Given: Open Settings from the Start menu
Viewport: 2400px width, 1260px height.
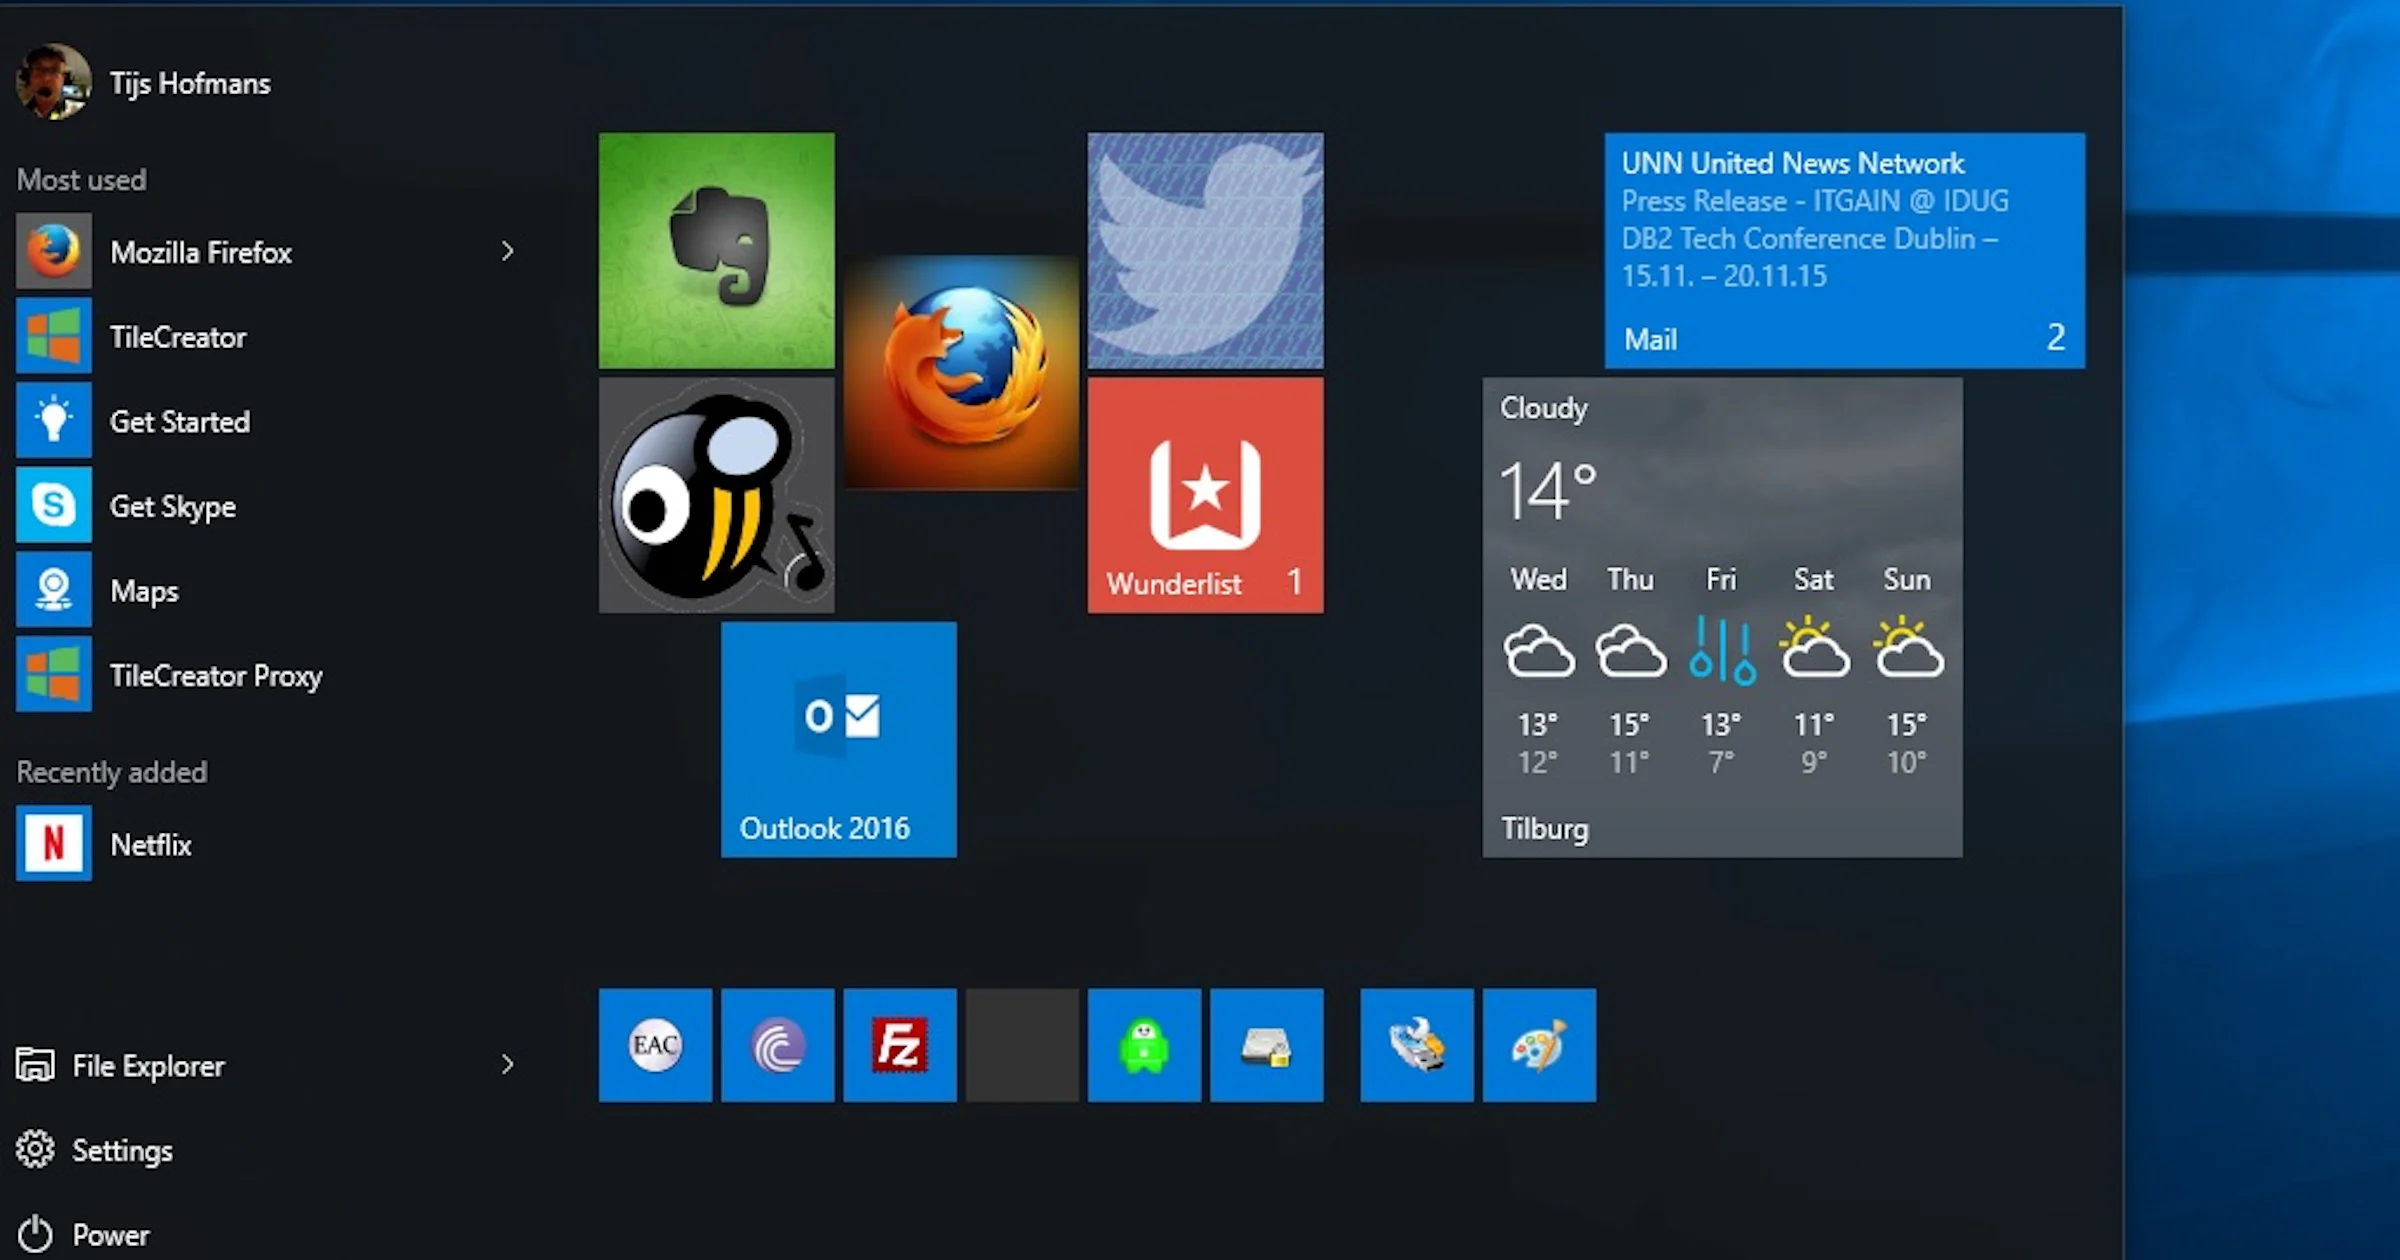Looking at the screenshot, I should pyautogui.click(x=95, y=1150).
